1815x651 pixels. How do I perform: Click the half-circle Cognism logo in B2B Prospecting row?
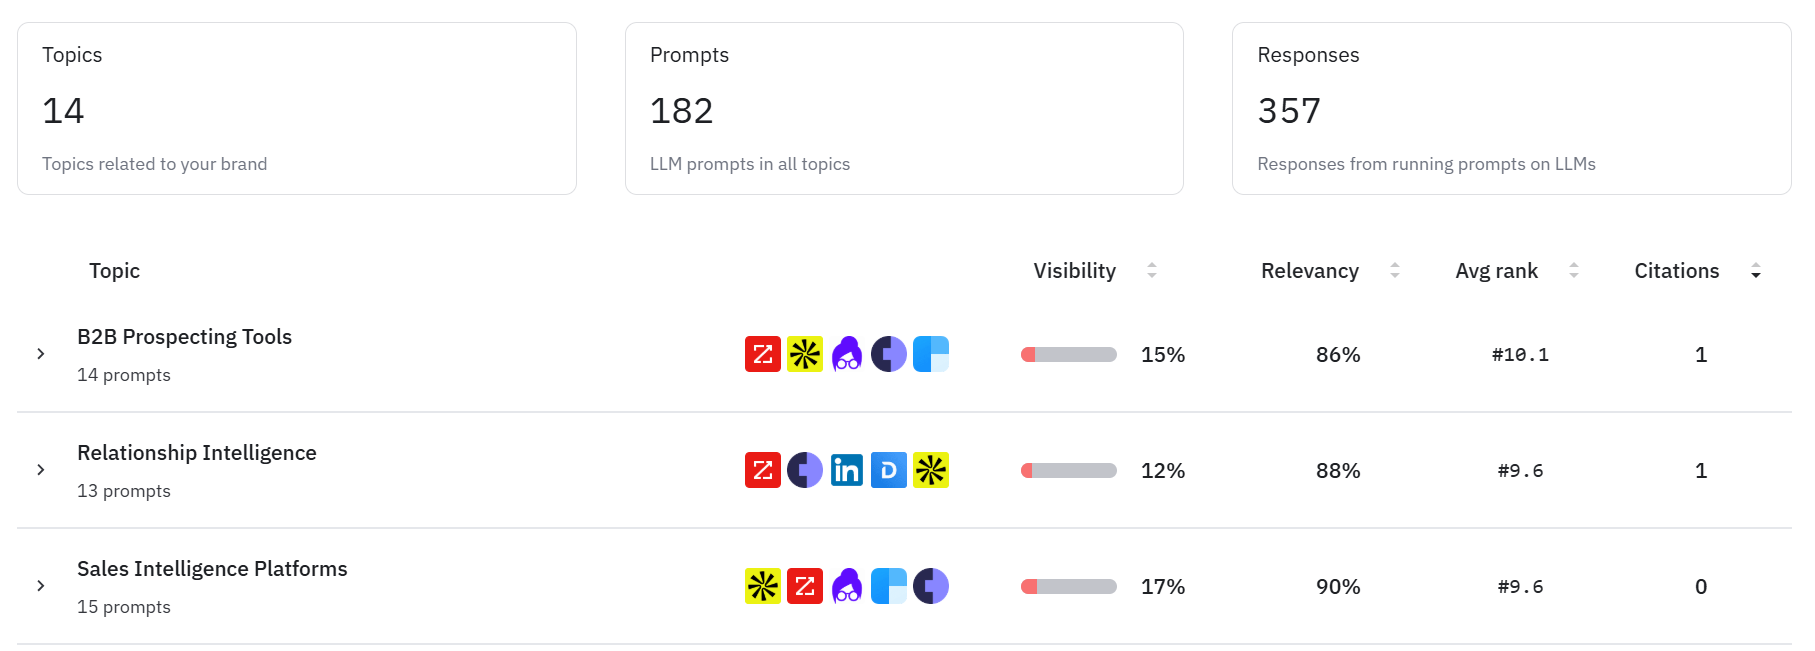[x=888, y=354]
